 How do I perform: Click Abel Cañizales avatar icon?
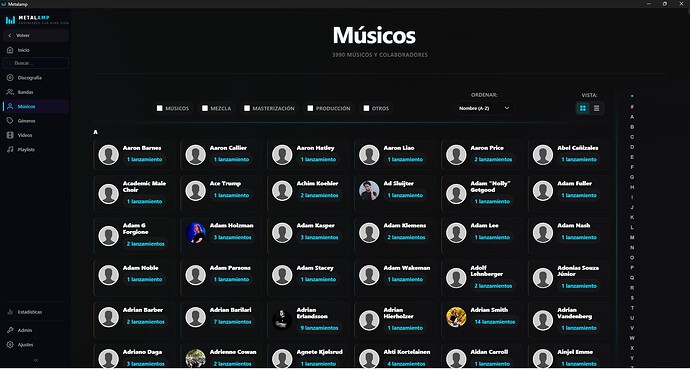(x=543, y=155)
